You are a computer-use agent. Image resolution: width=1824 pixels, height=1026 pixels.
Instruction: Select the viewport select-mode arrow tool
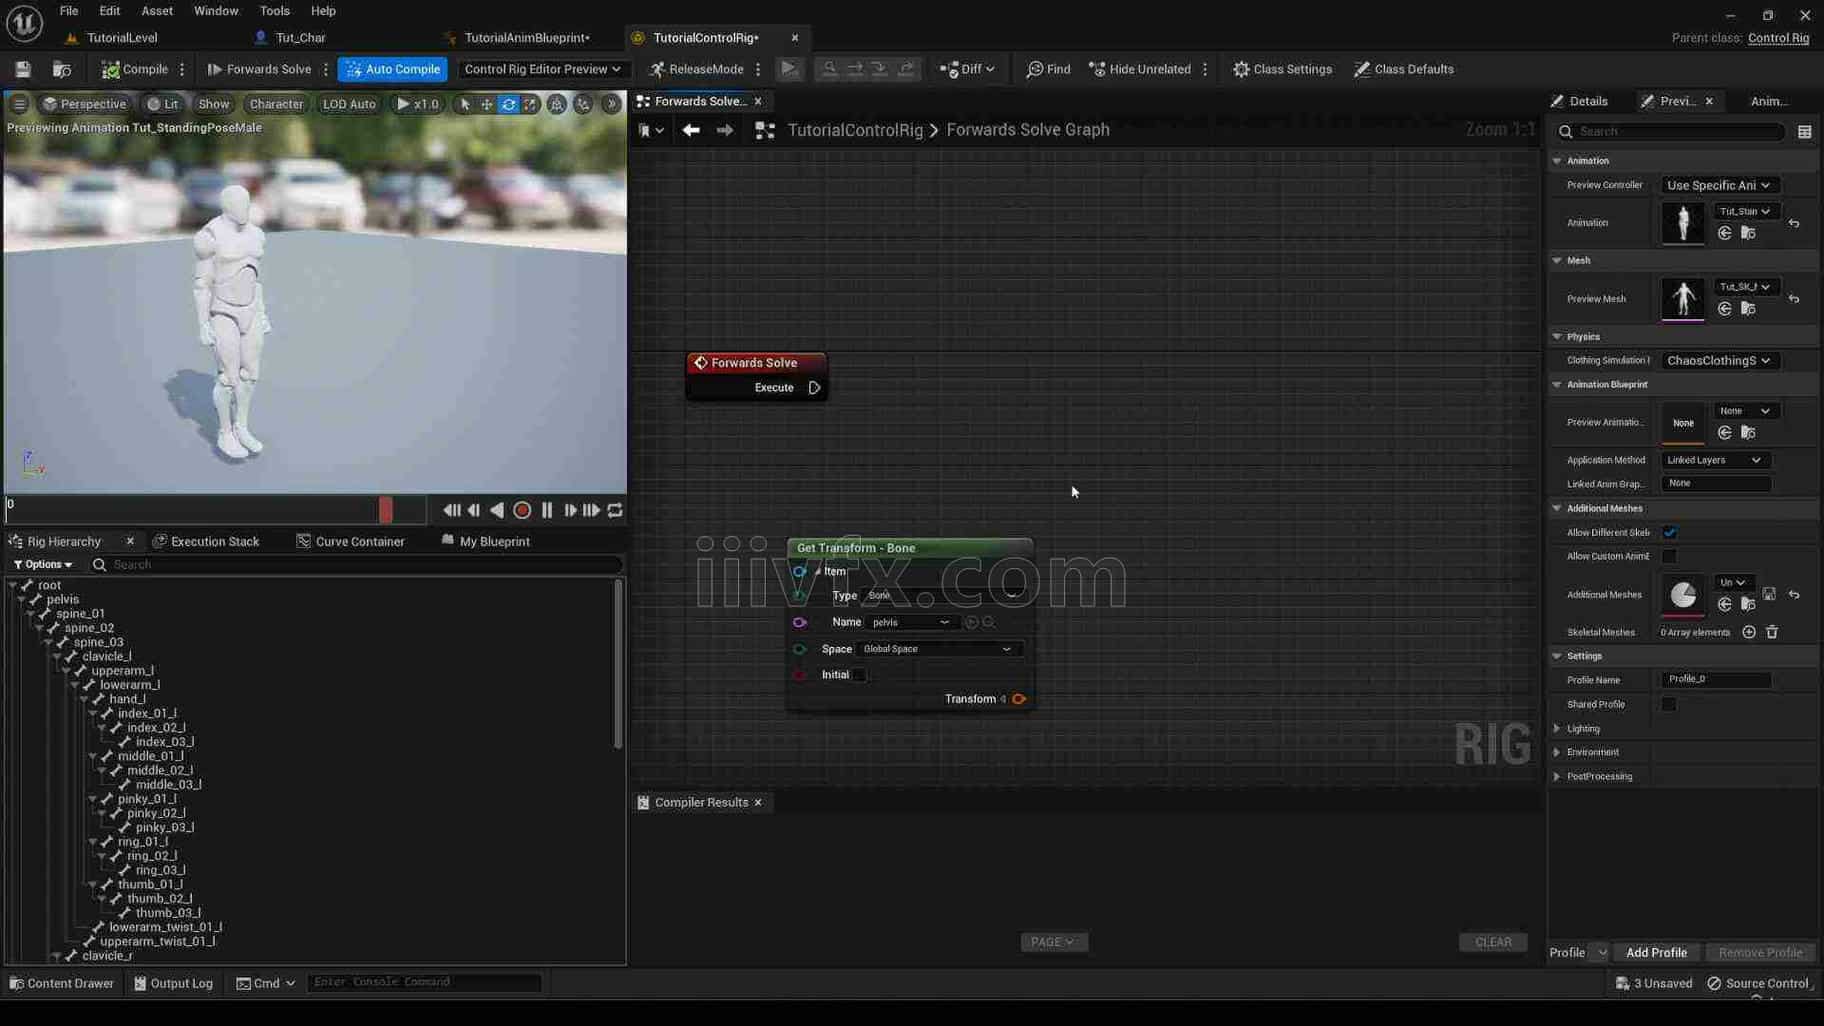tap(464, 104)
